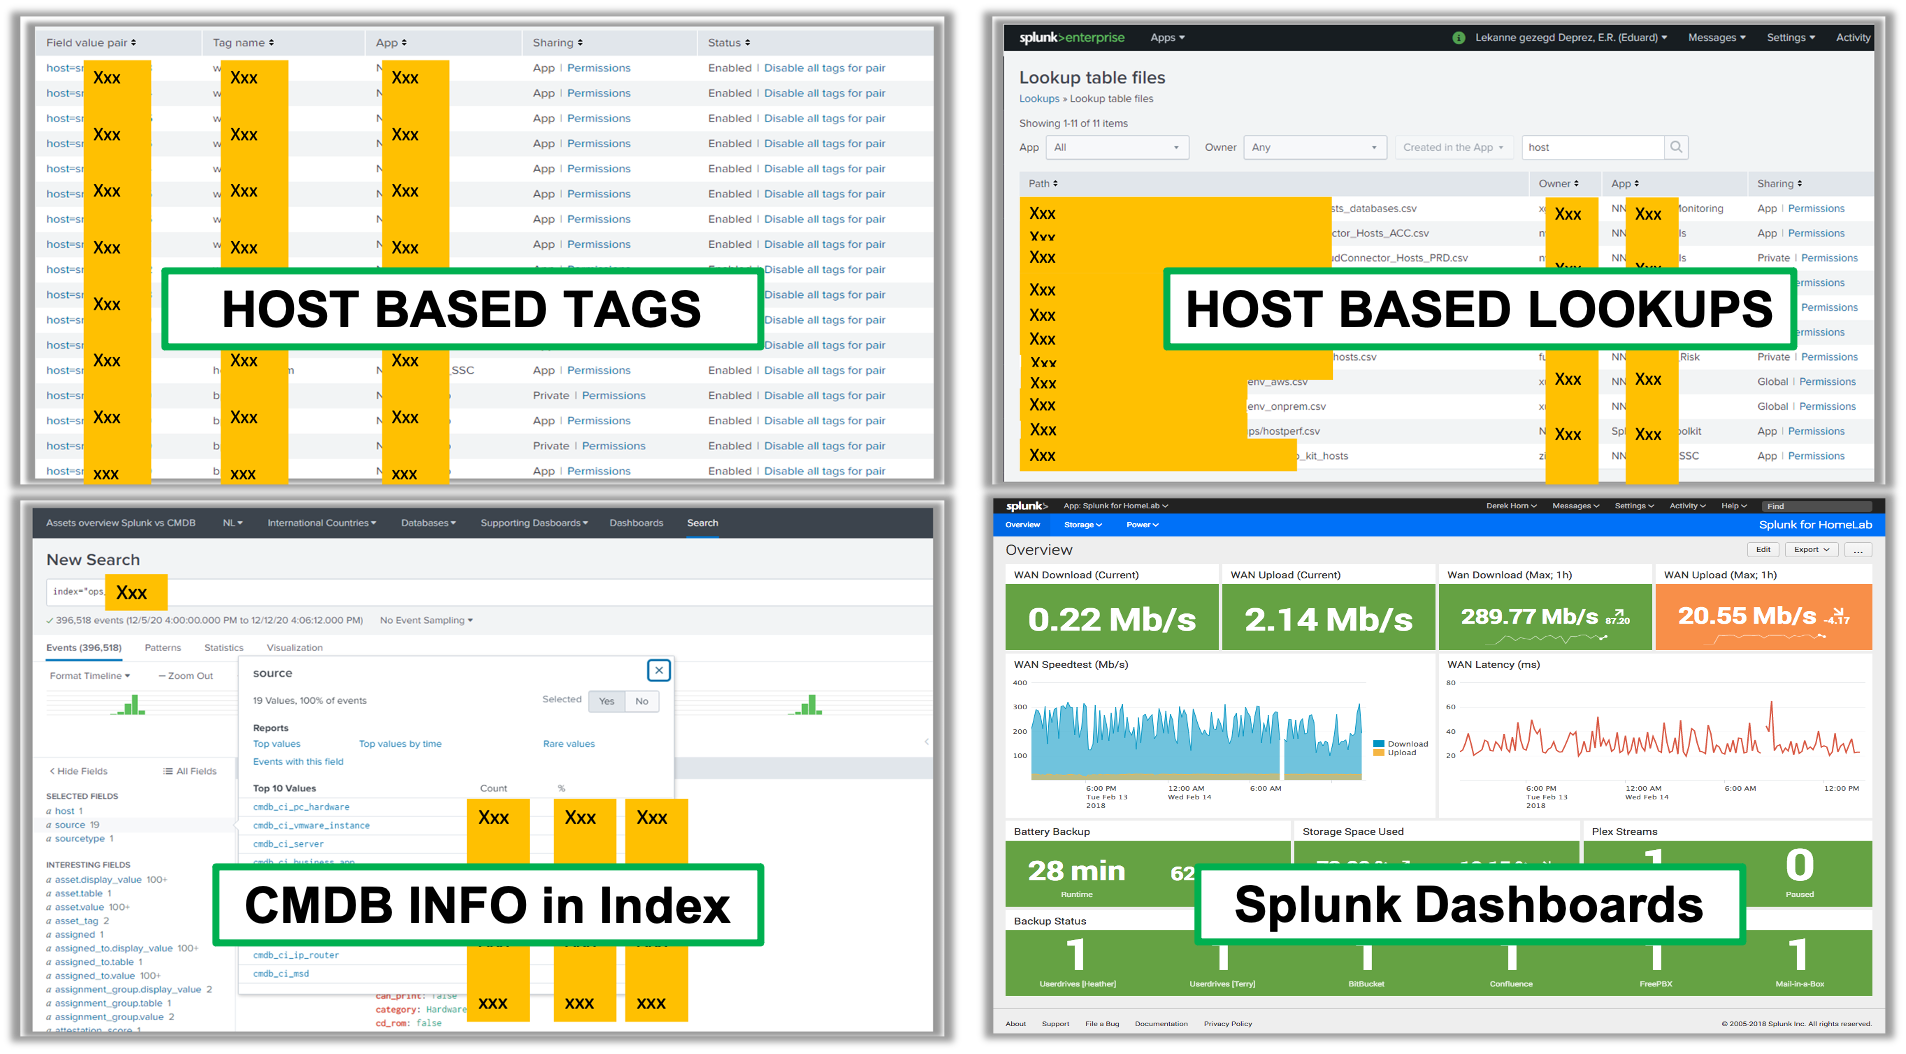Open the Databases menu
Screen dimensions: 1906x1054
click(428, 523)
